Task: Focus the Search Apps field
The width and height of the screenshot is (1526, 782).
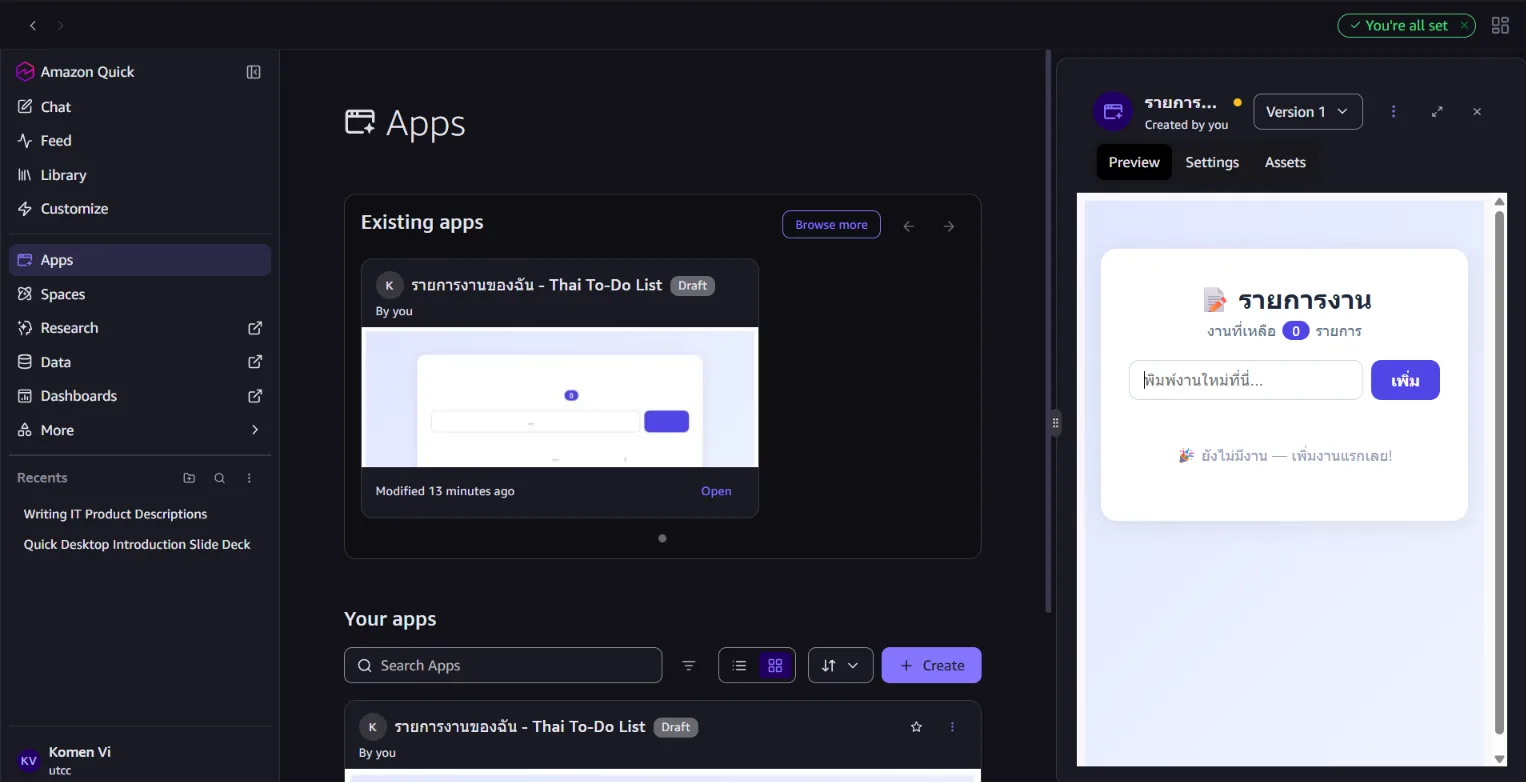Action: pos(503,665)
